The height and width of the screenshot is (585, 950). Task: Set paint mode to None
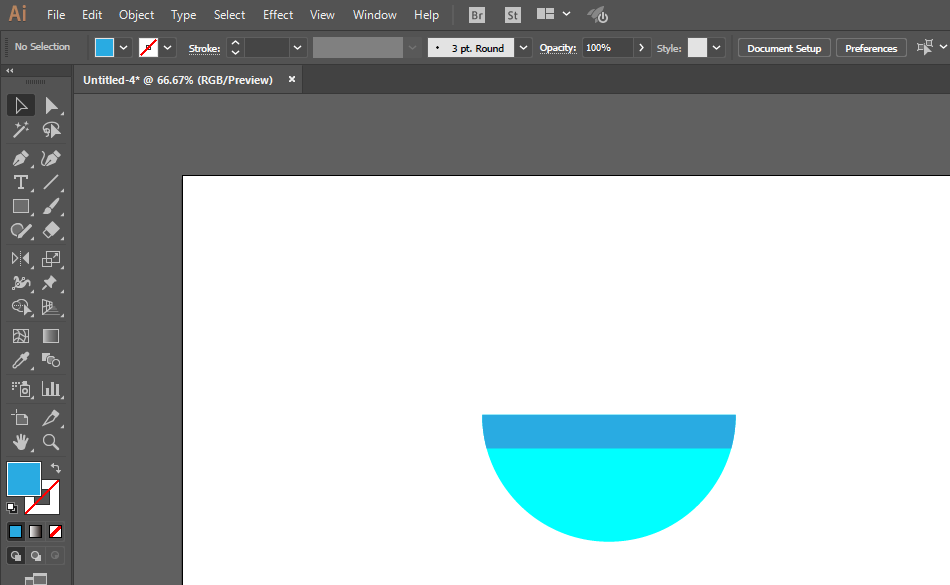[55, 532]
